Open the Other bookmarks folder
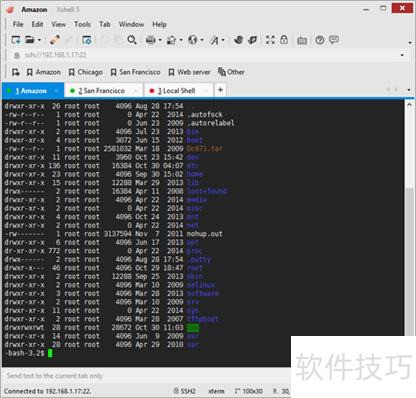Viewport: 416px width, 398px height. tap(231, 72)
